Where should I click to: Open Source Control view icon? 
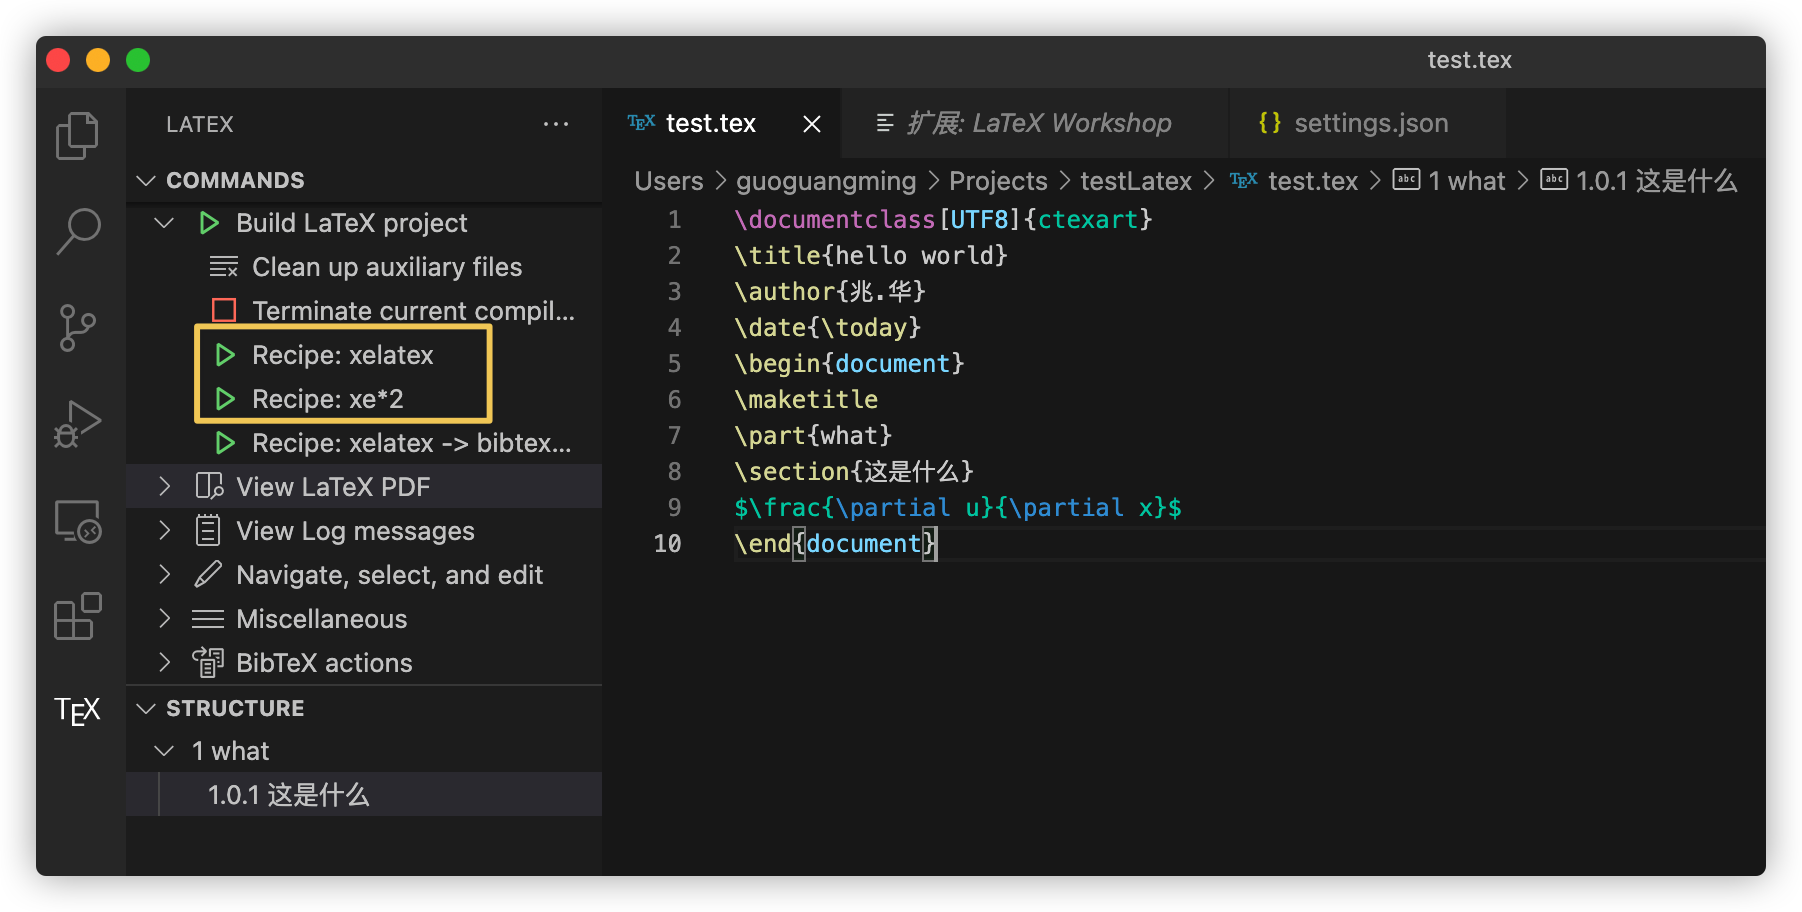point(77,328)
